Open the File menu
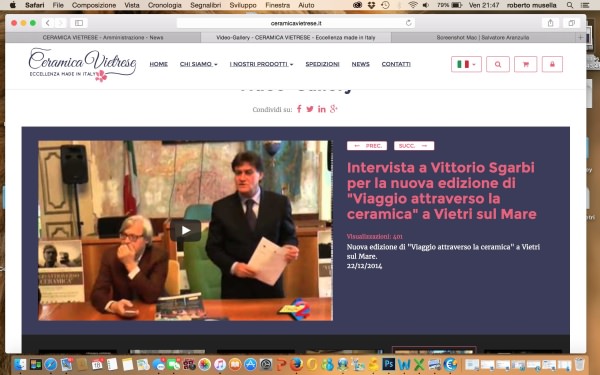Image resolution: width=600 pixels, height=375 pixels. pos(58,5)
